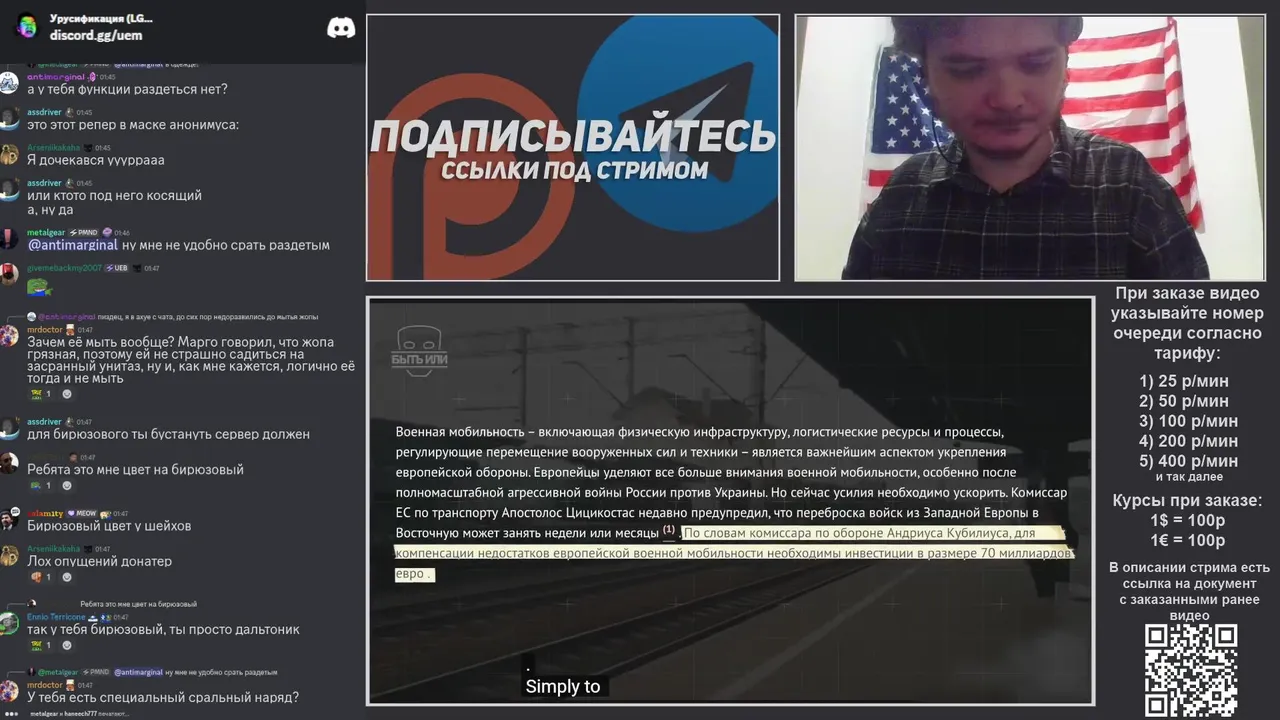This screenshot has height=720, width=1280.
Task: Toggle the reaction under Ennio Terricone's message
Action: 40,645
